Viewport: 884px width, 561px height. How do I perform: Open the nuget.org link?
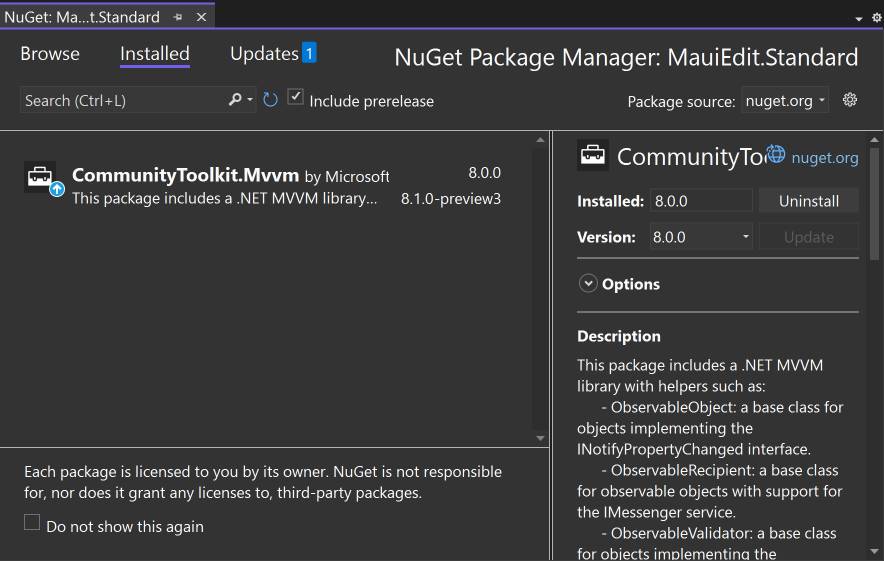pyautogui.click(x=824, y=157)
